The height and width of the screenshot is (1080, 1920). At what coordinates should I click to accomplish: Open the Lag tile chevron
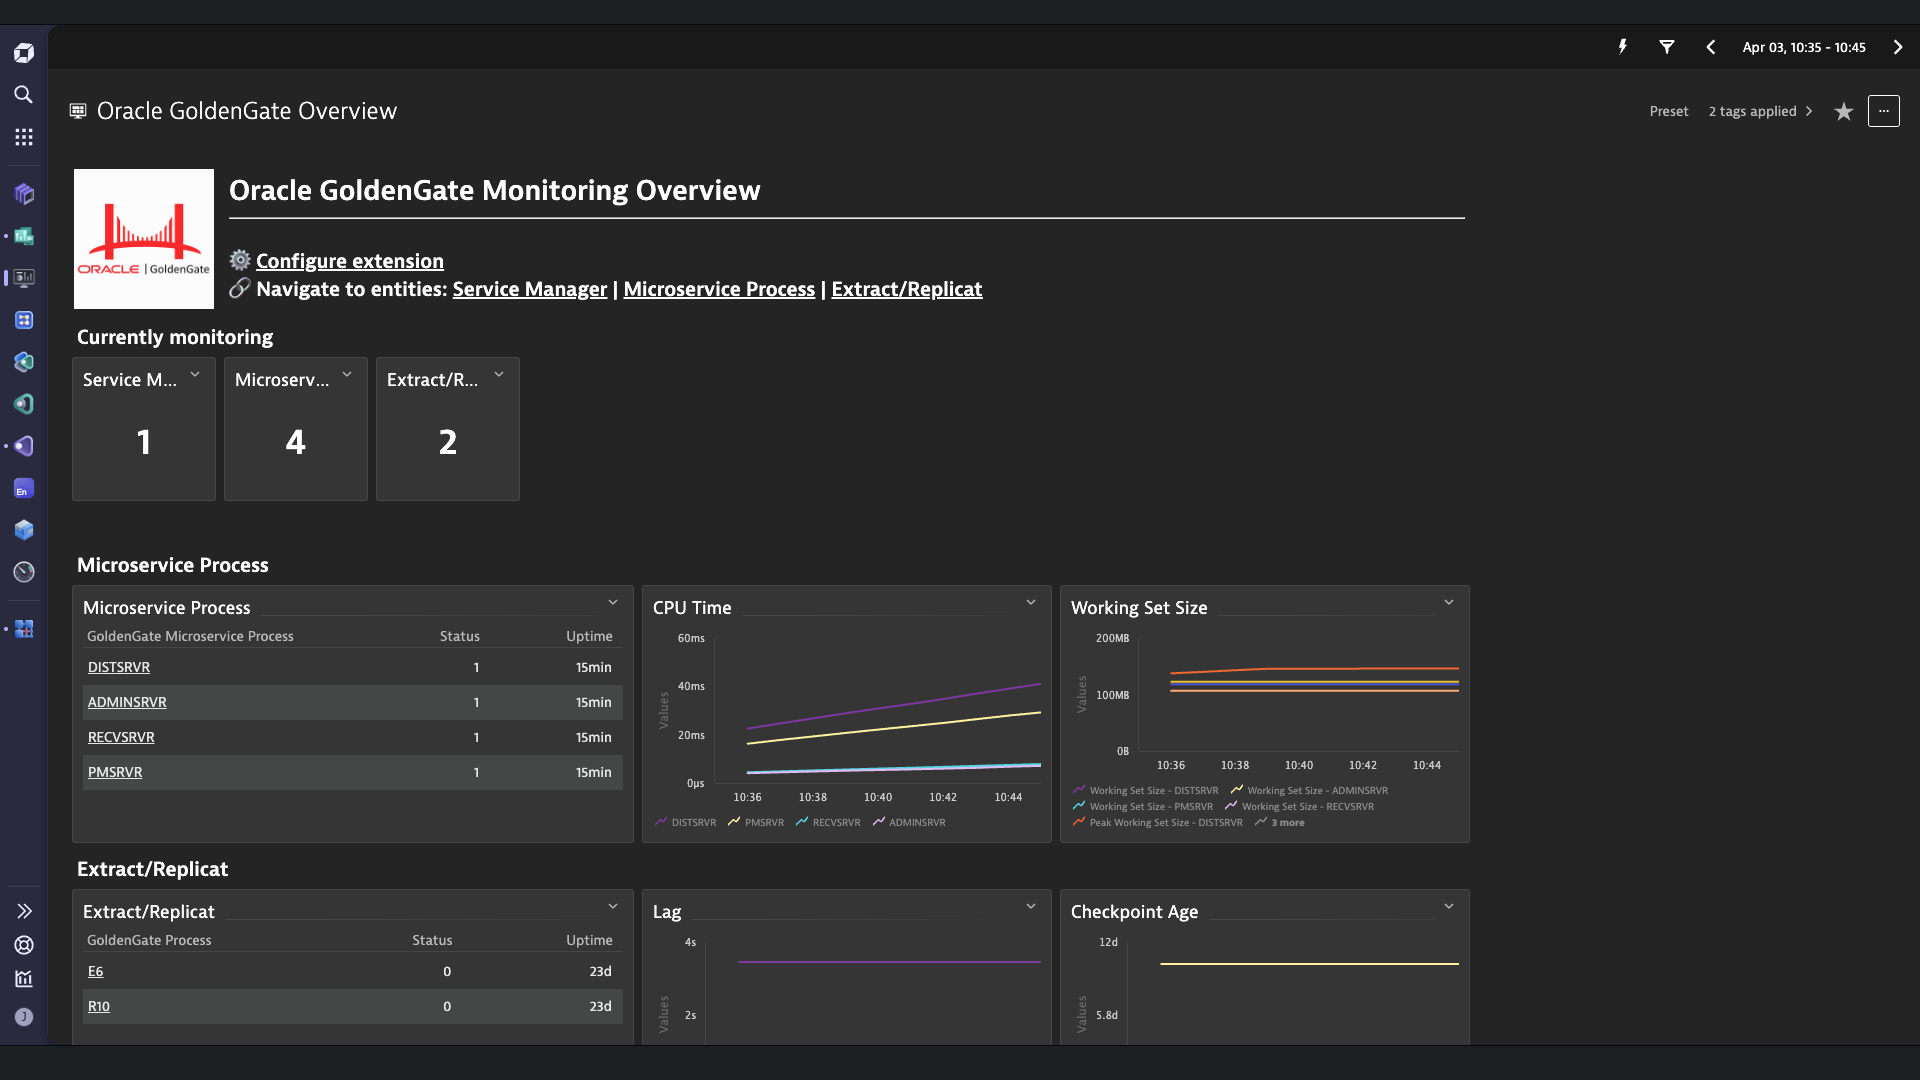(1031, 907)
